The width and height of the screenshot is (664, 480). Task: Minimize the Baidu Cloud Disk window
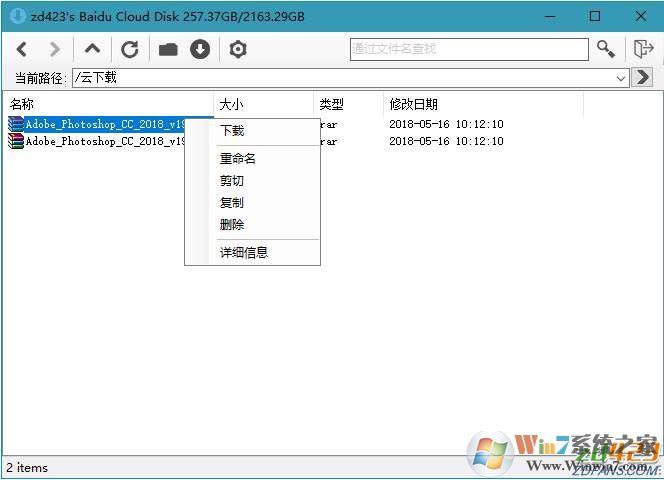[x=550, y=17]
